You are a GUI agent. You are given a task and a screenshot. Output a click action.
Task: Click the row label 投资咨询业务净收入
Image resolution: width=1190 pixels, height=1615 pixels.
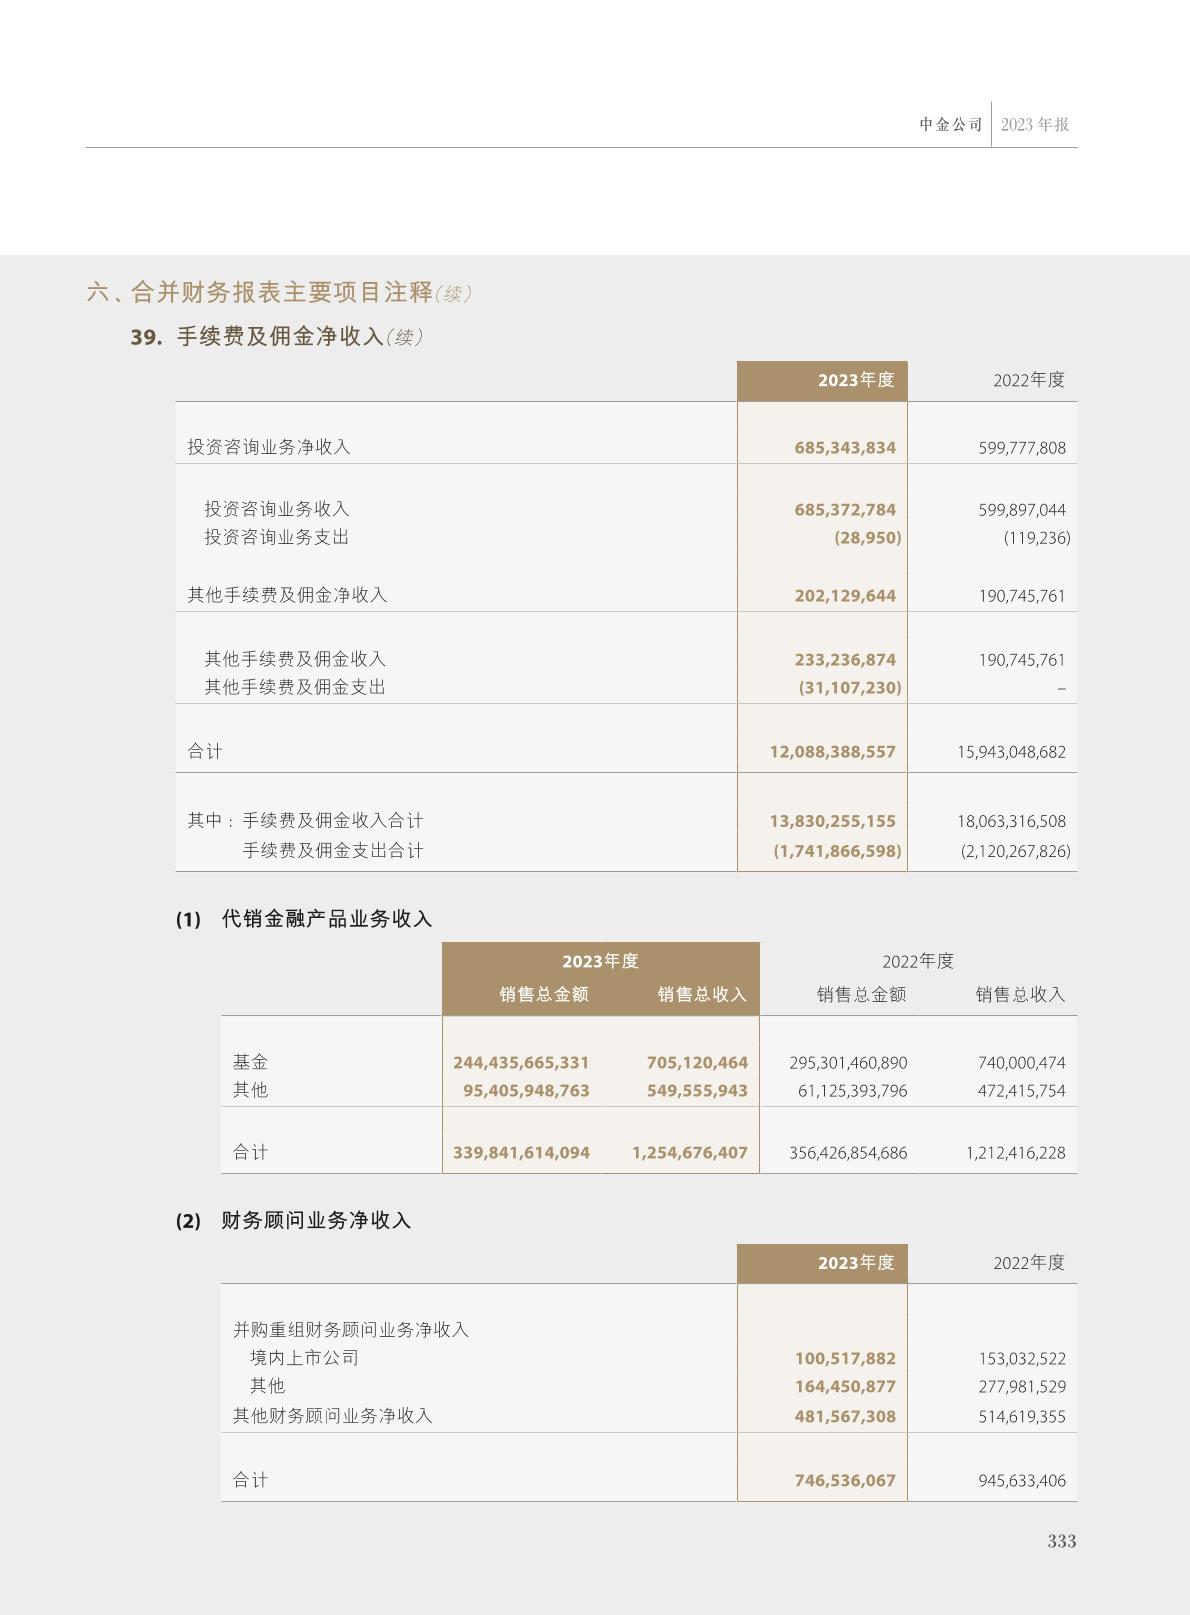(269, 447)
